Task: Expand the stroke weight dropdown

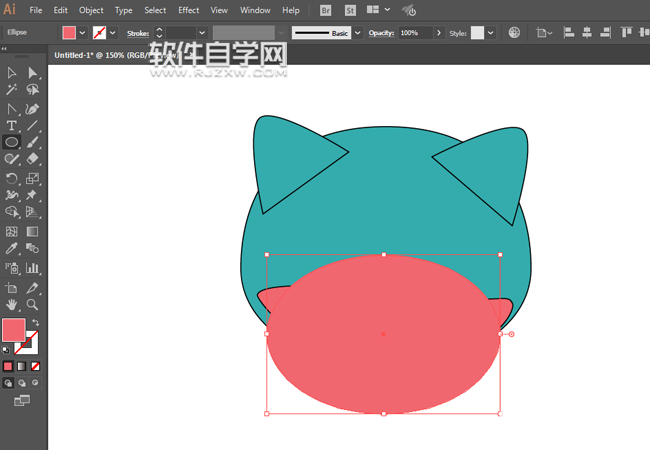Action: 202,33
